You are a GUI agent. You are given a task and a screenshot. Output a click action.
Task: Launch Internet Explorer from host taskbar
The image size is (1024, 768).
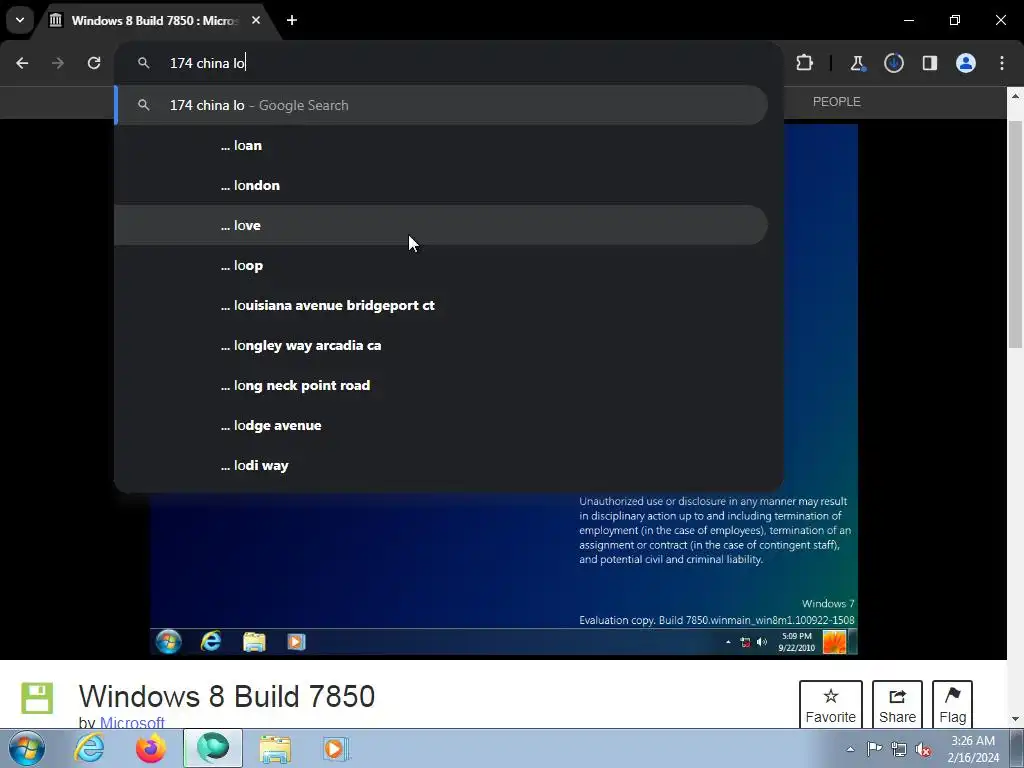pyautogui.click(x=89, y=748)
